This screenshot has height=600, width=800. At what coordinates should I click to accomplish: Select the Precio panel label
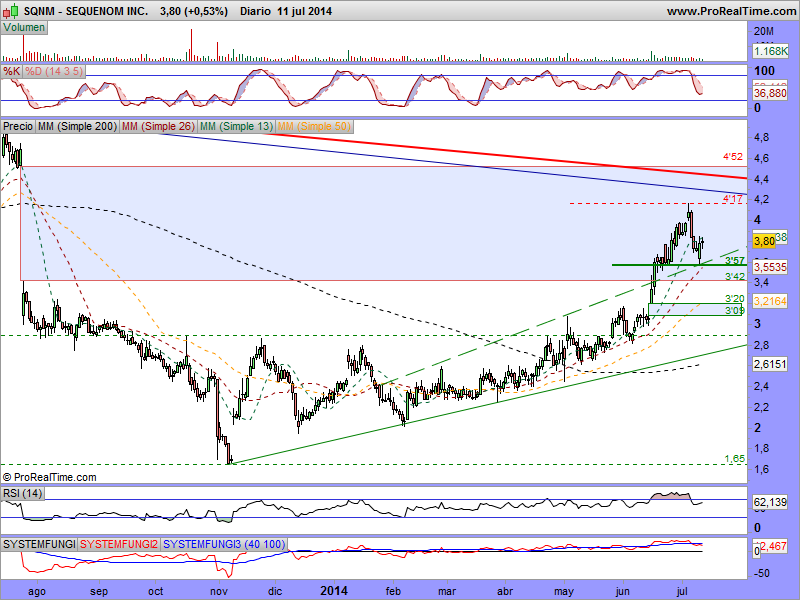pyautogui.click(x=18, y=126)
